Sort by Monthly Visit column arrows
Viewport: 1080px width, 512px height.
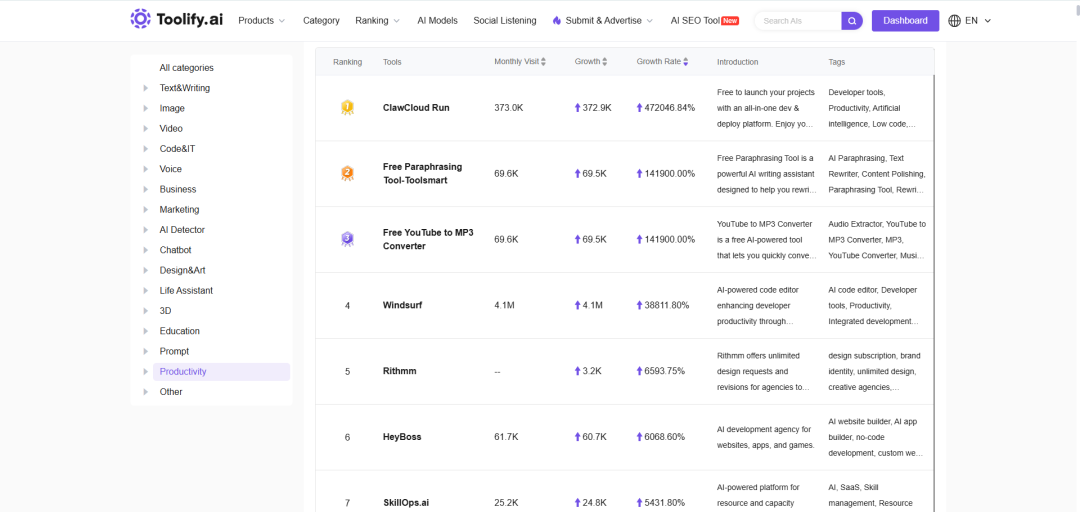point(543,62)
